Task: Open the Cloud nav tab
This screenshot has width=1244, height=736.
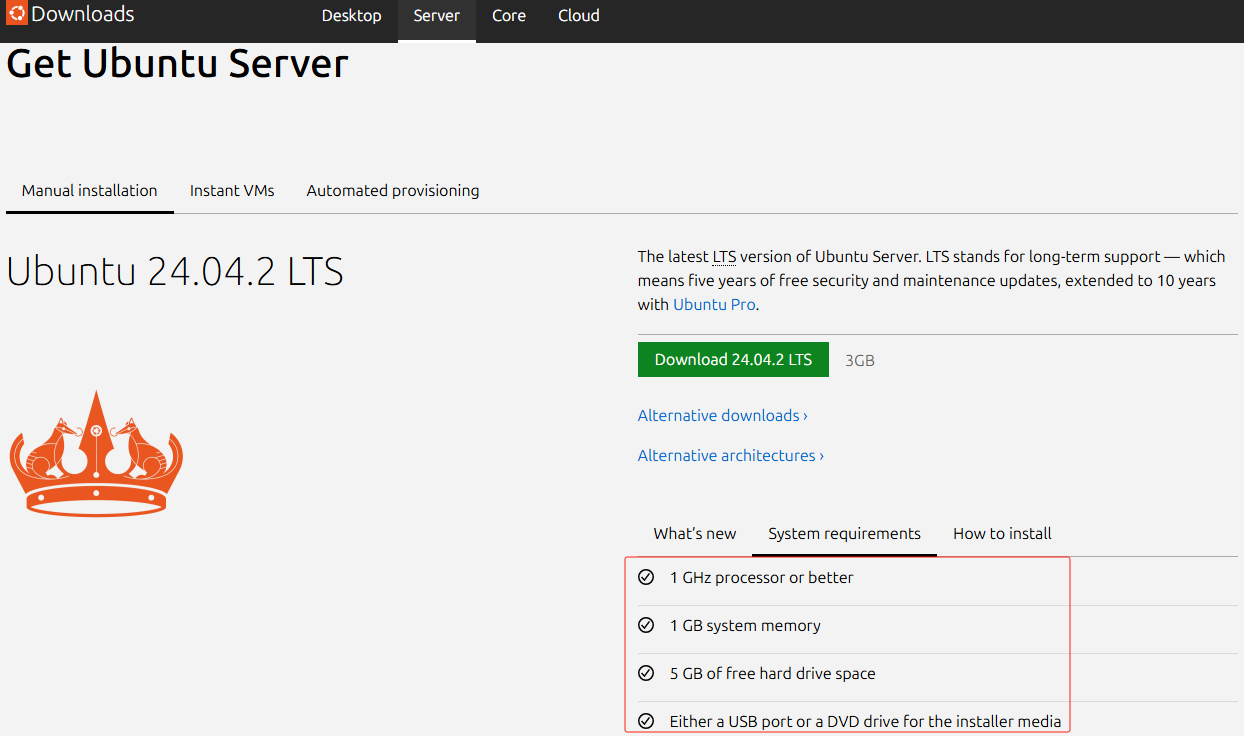Action: click(579, 16)
